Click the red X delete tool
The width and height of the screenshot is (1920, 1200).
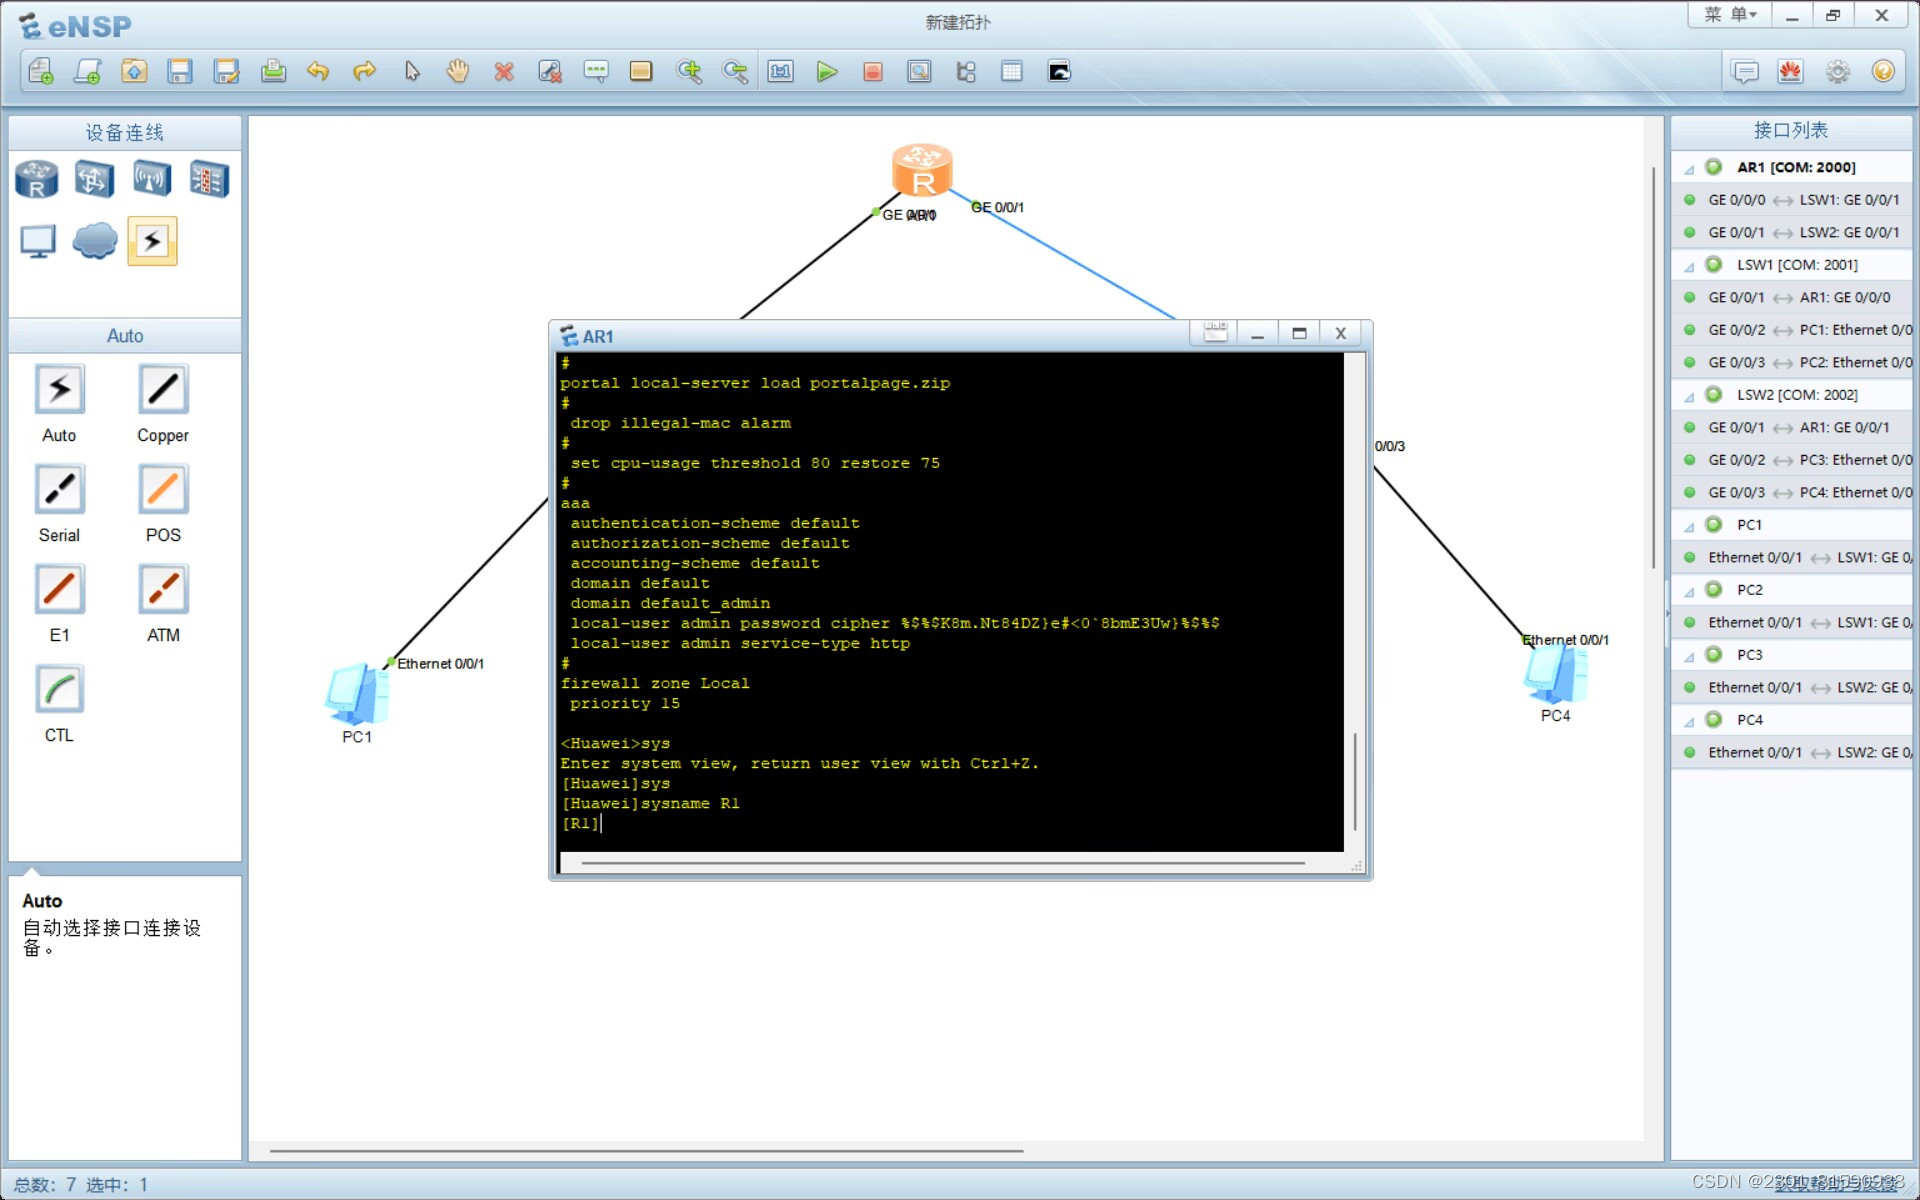(504, 71)
